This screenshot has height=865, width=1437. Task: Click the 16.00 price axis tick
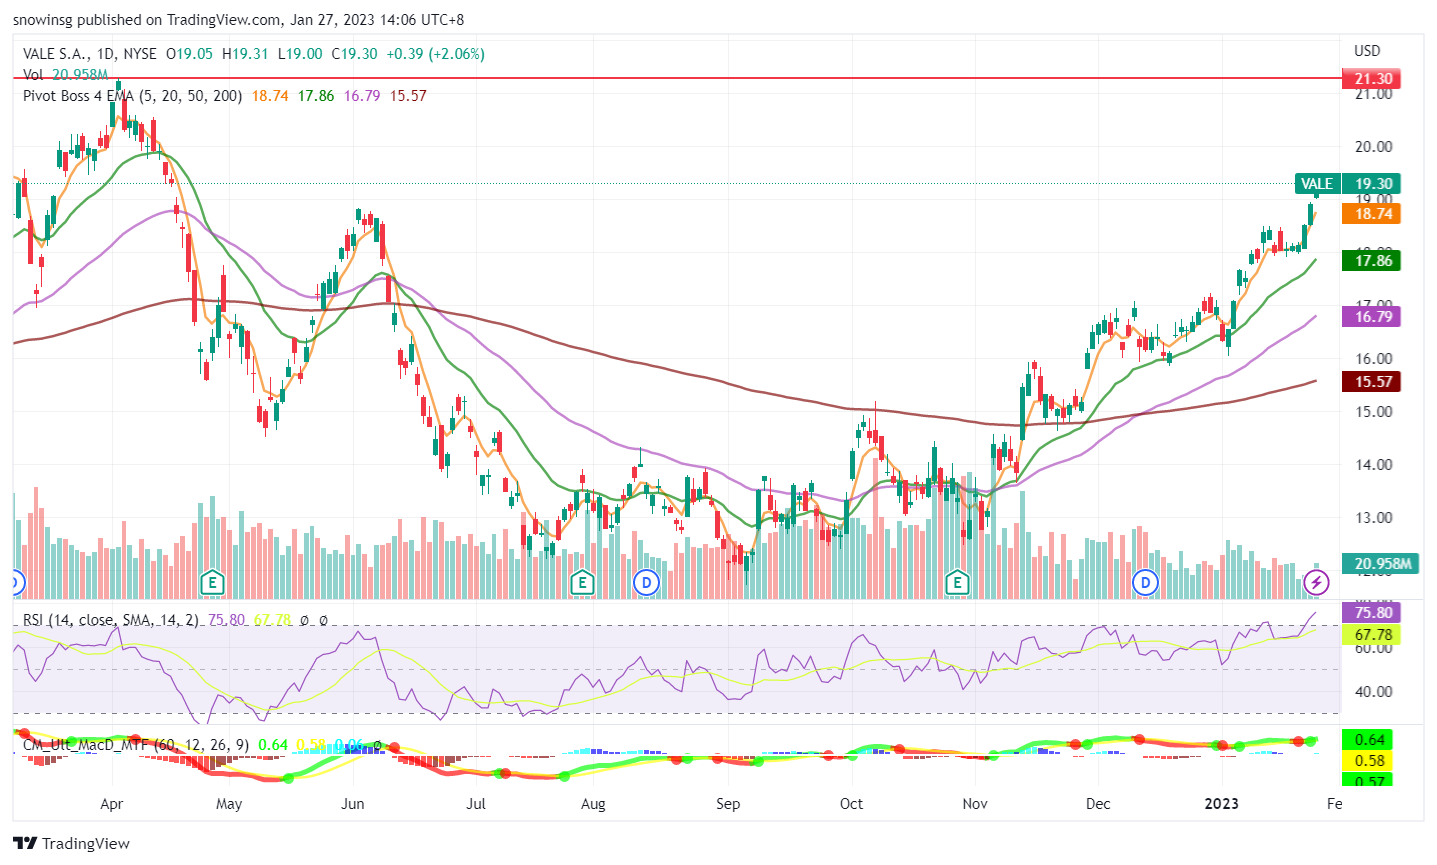click(x=1373, y=358)
